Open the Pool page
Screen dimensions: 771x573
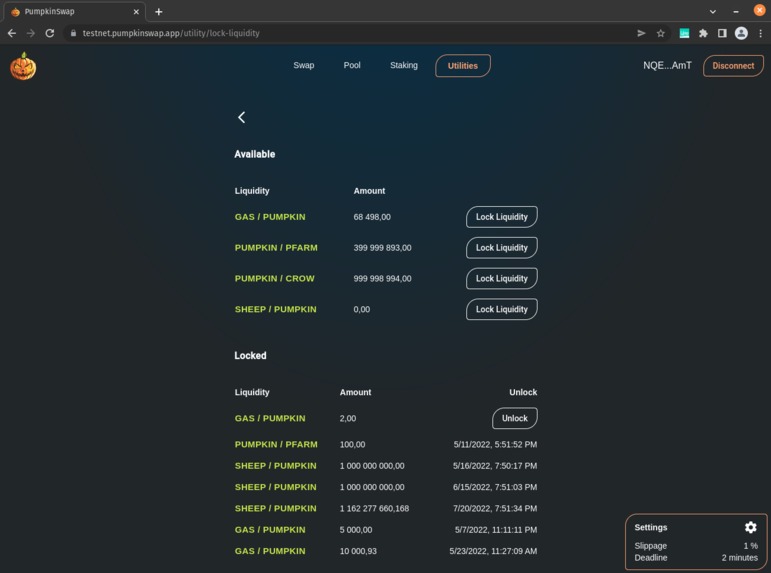(352, 65)
